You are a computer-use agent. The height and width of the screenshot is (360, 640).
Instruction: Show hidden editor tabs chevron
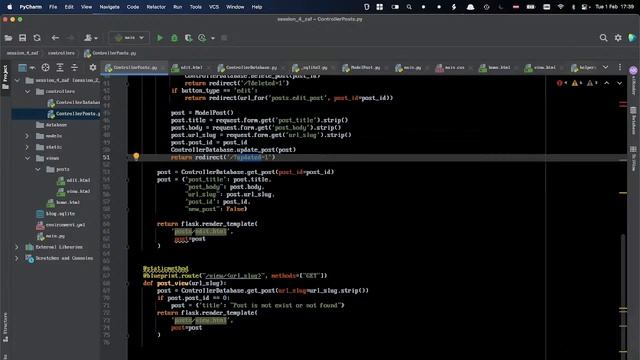[605, 67]
